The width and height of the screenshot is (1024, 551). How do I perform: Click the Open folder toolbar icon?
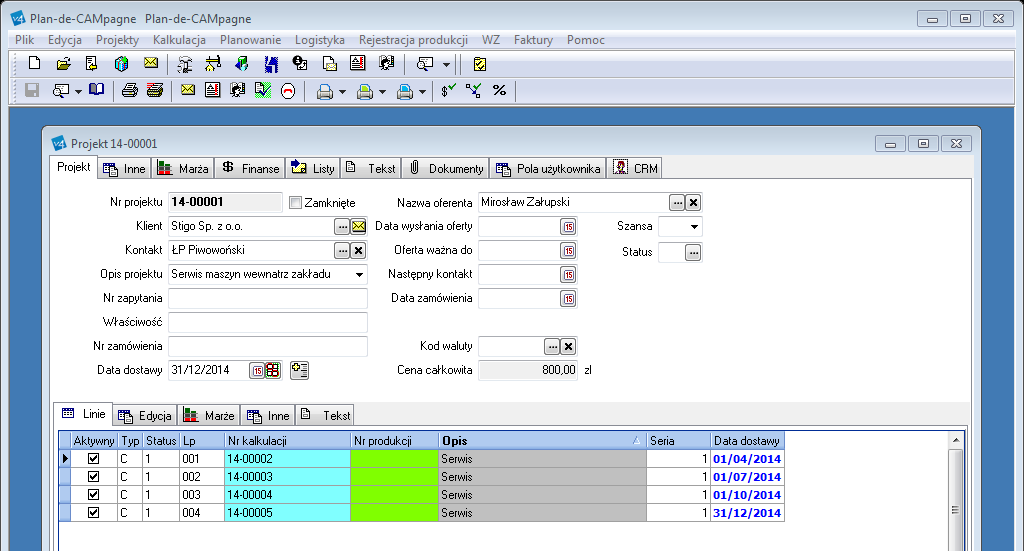pyautogui.click(x=63, y=63)
